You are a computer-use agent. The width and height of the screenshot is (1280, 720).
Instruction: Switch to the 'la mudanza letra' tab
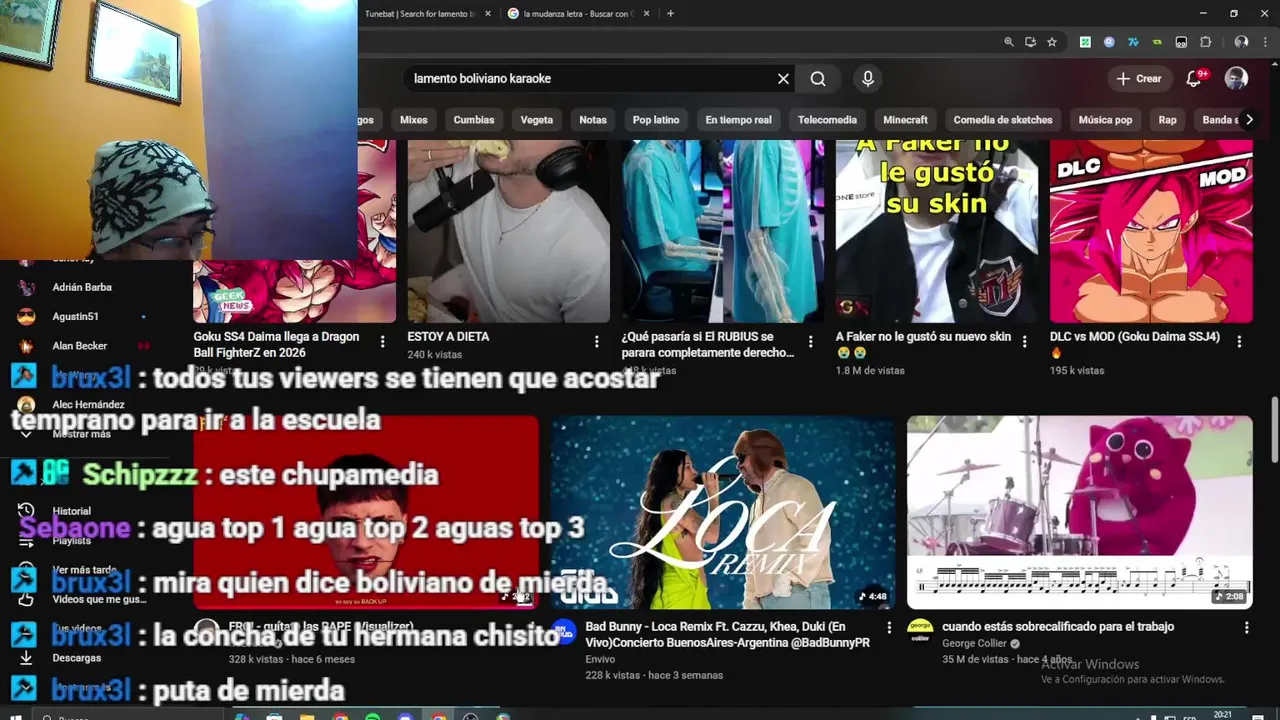pyautogui.click(x=578, y=14)
